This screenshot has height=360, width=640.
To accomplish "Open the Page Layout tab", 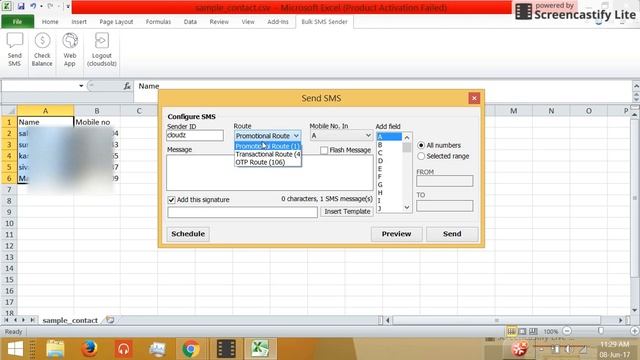I will pyautogui.click(x=116, y=22).
